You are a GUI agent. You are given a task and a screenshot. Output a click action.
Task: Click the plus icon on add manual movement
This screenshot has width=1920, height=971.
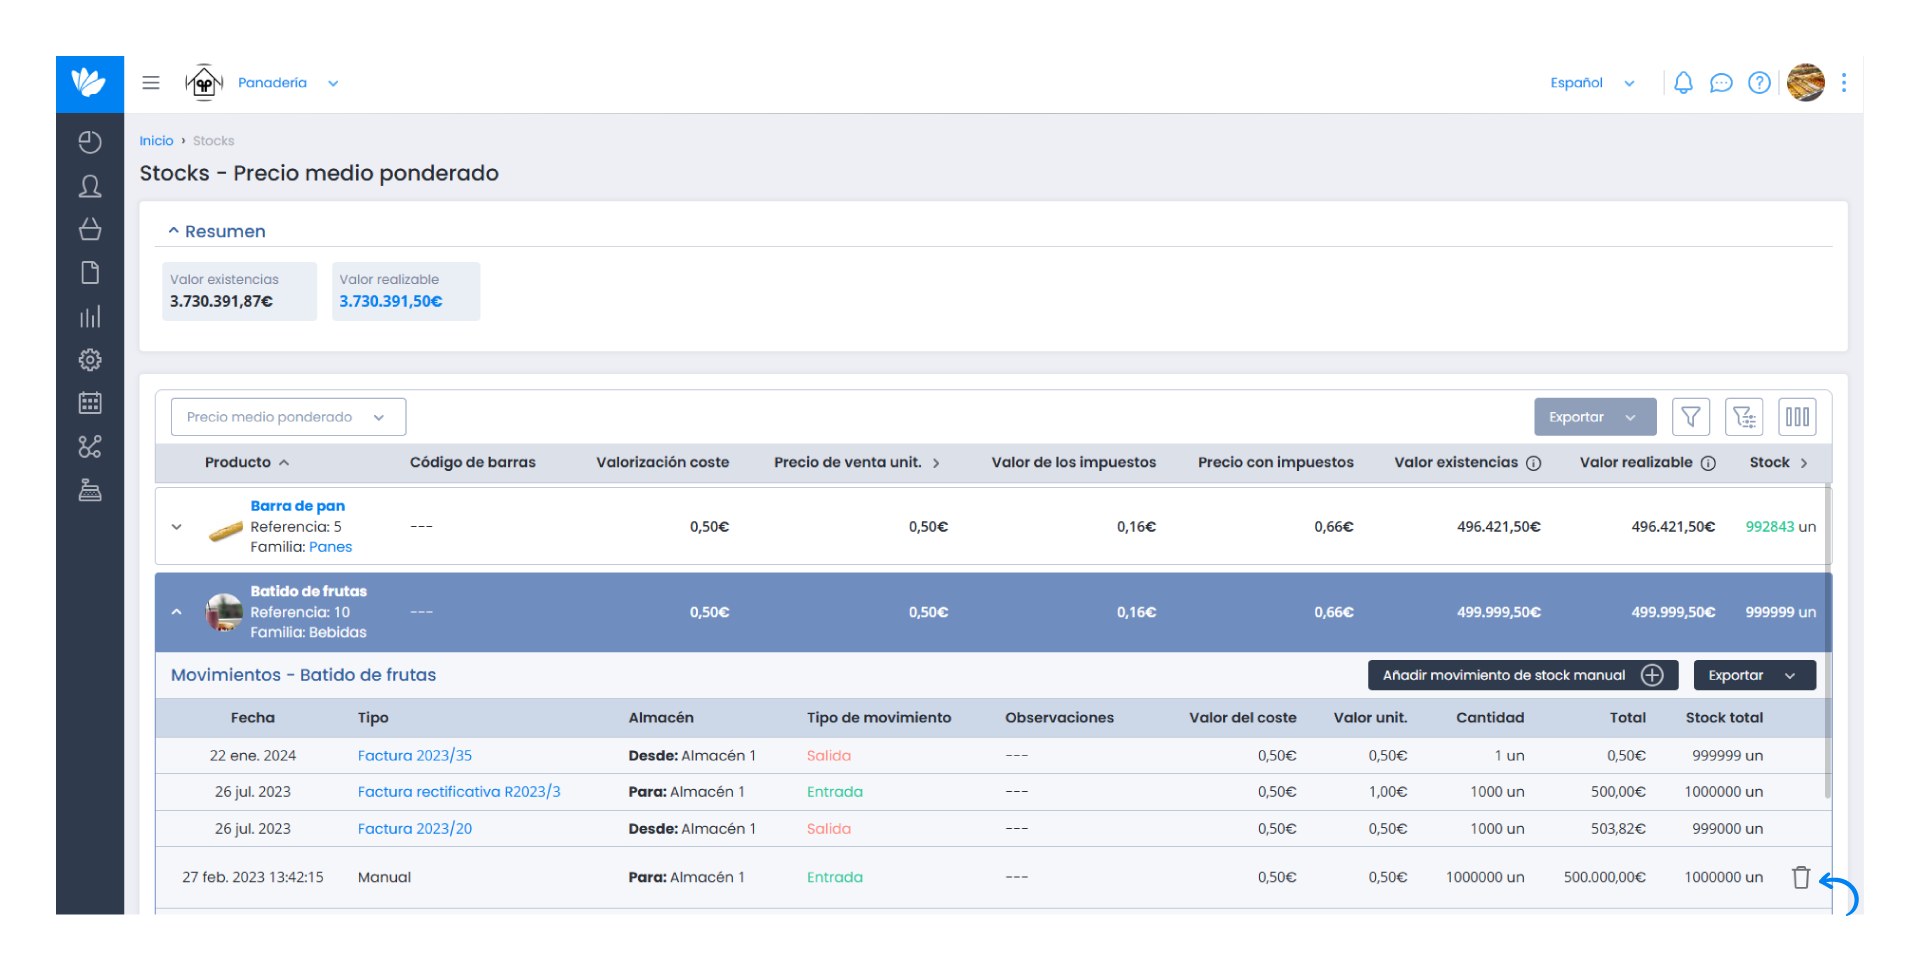coord(1652,675)
